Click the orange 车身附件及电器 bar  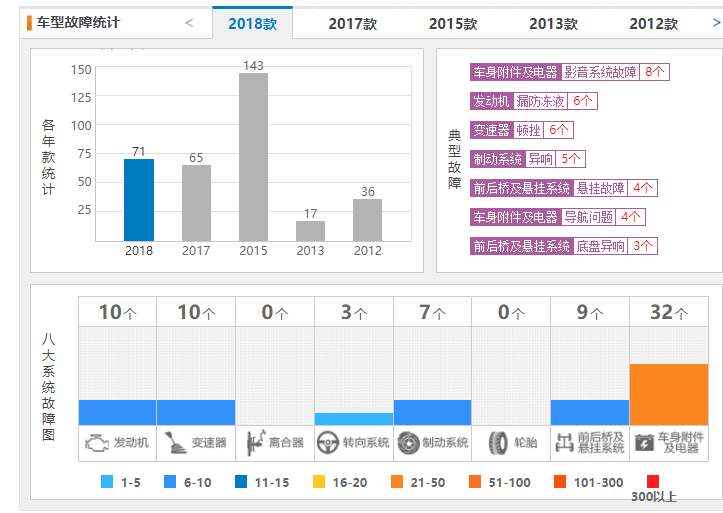(x=669, y=395)
